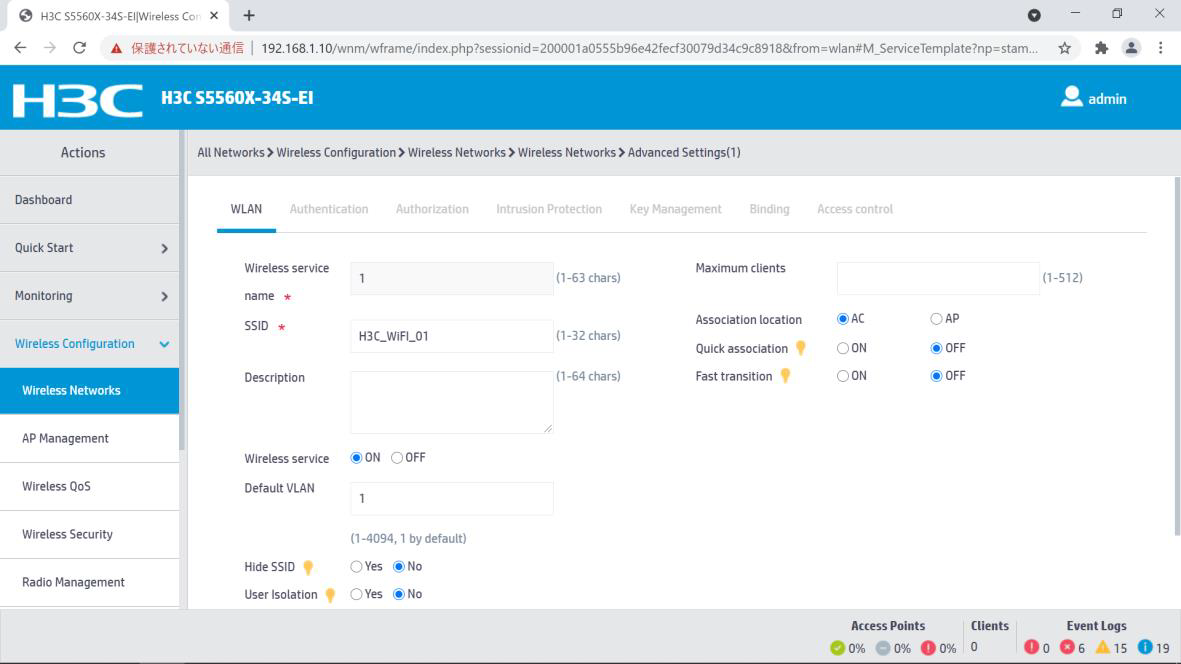Set Wireless service to OFF
The image size is (1181, 664).
click(397, 458)
